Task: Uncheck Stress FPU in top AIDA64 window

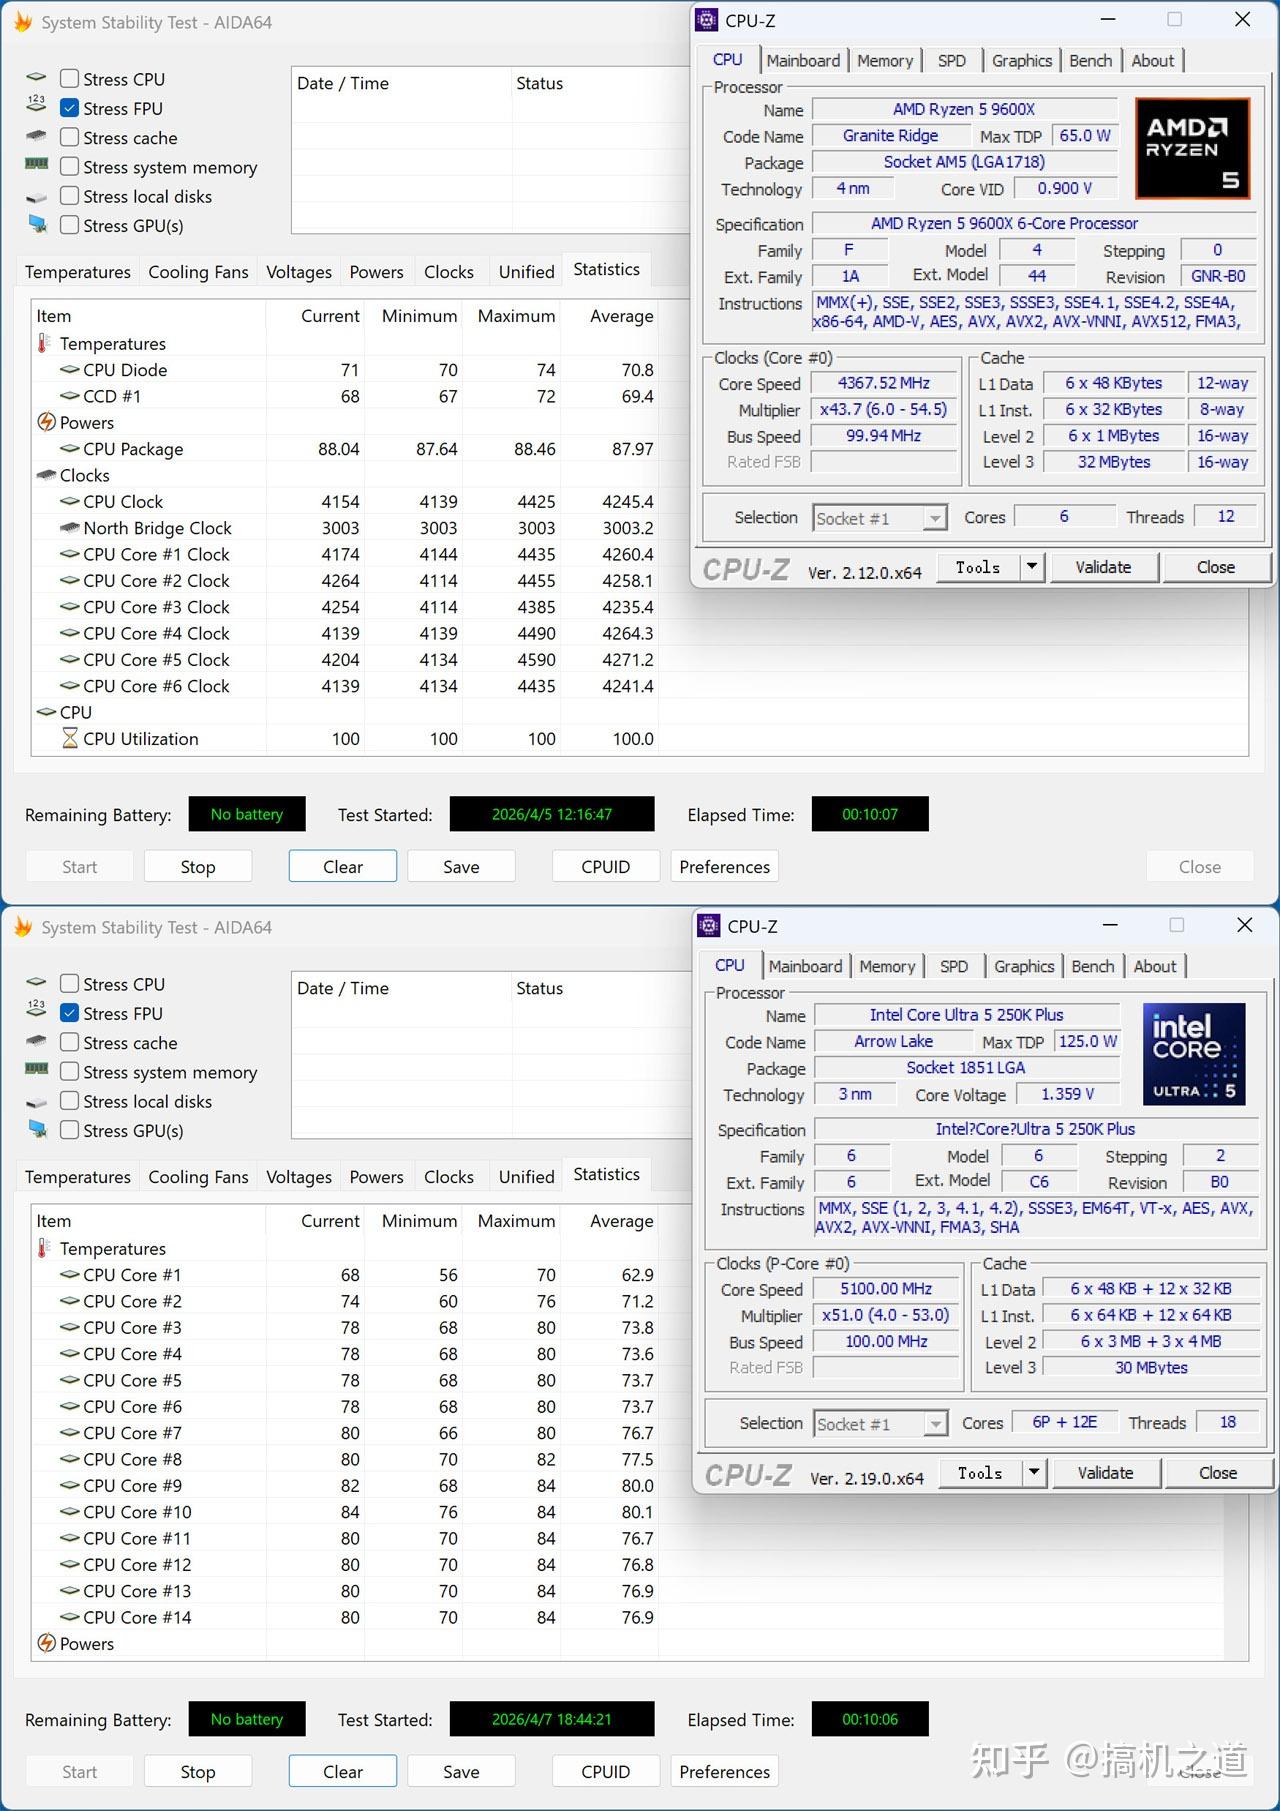Action: click(69, 108)
